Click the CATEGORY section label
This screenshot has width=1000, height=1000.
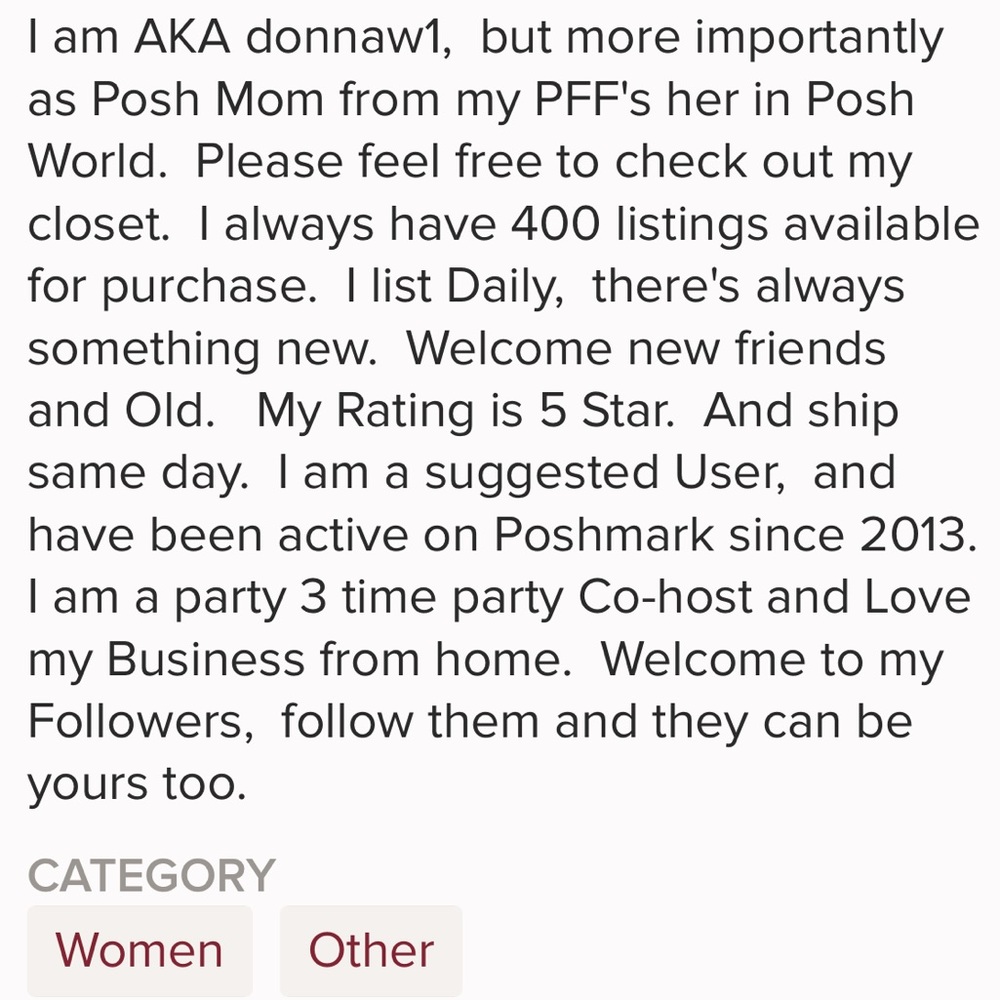tap(150, 872)
